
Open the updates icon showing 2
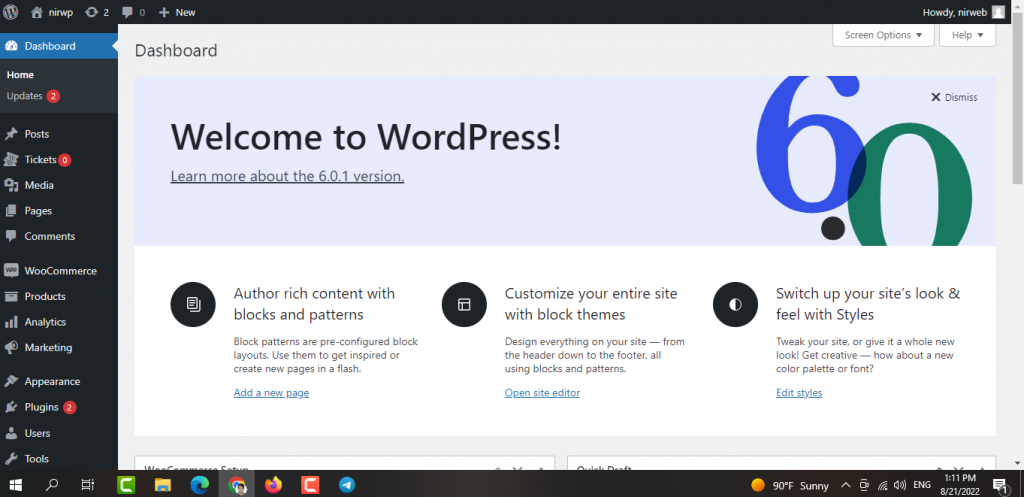[x=97, y=12]
